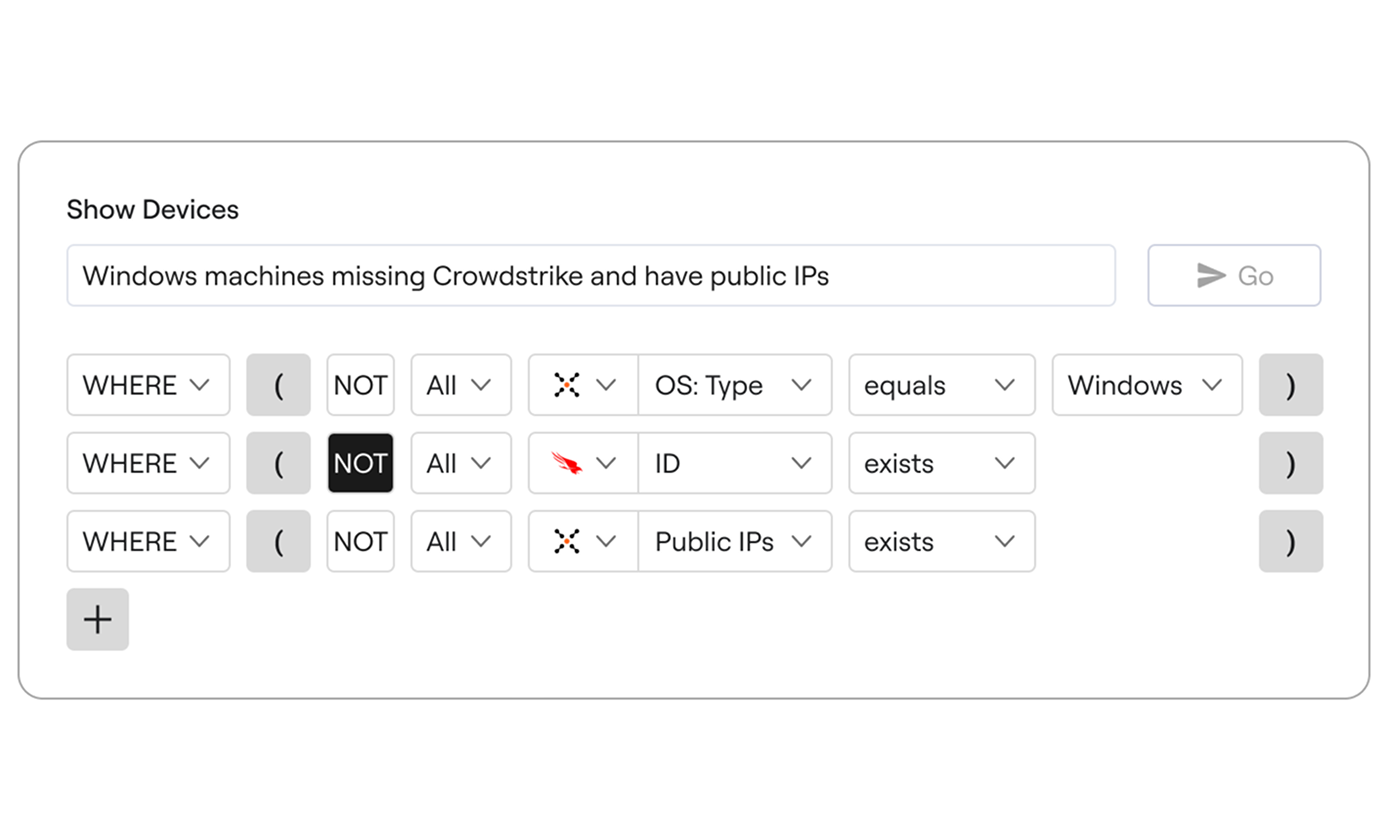
Task: Open the WHERE selector on the third row
Action: tap(148, 541)
